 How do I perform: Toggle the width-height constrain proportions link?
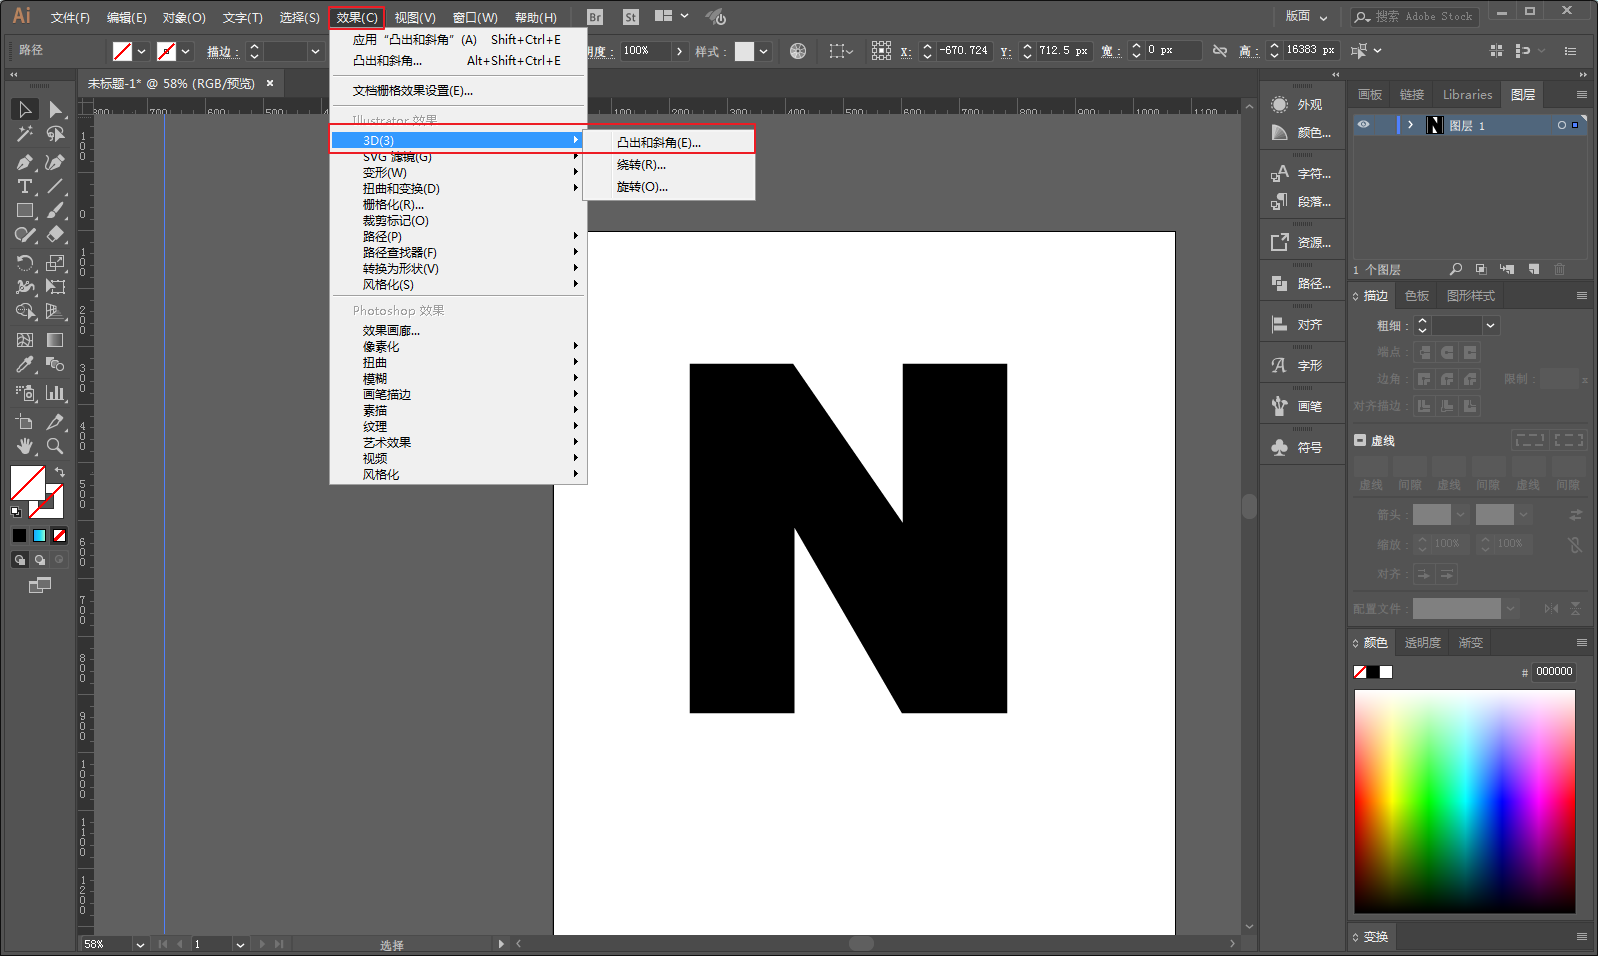point(1219,50)
